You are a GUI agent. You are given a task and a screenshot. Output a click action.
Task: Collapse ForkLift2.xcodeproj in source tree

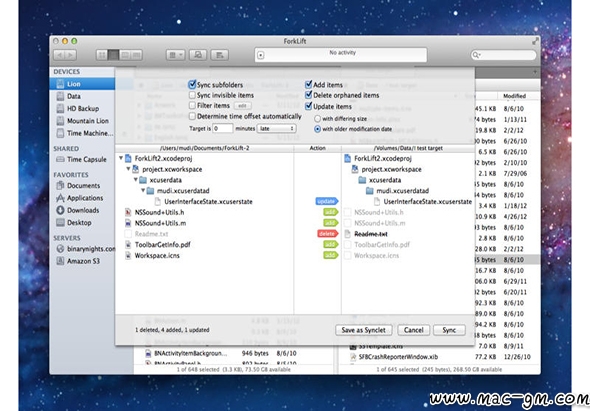121,158
